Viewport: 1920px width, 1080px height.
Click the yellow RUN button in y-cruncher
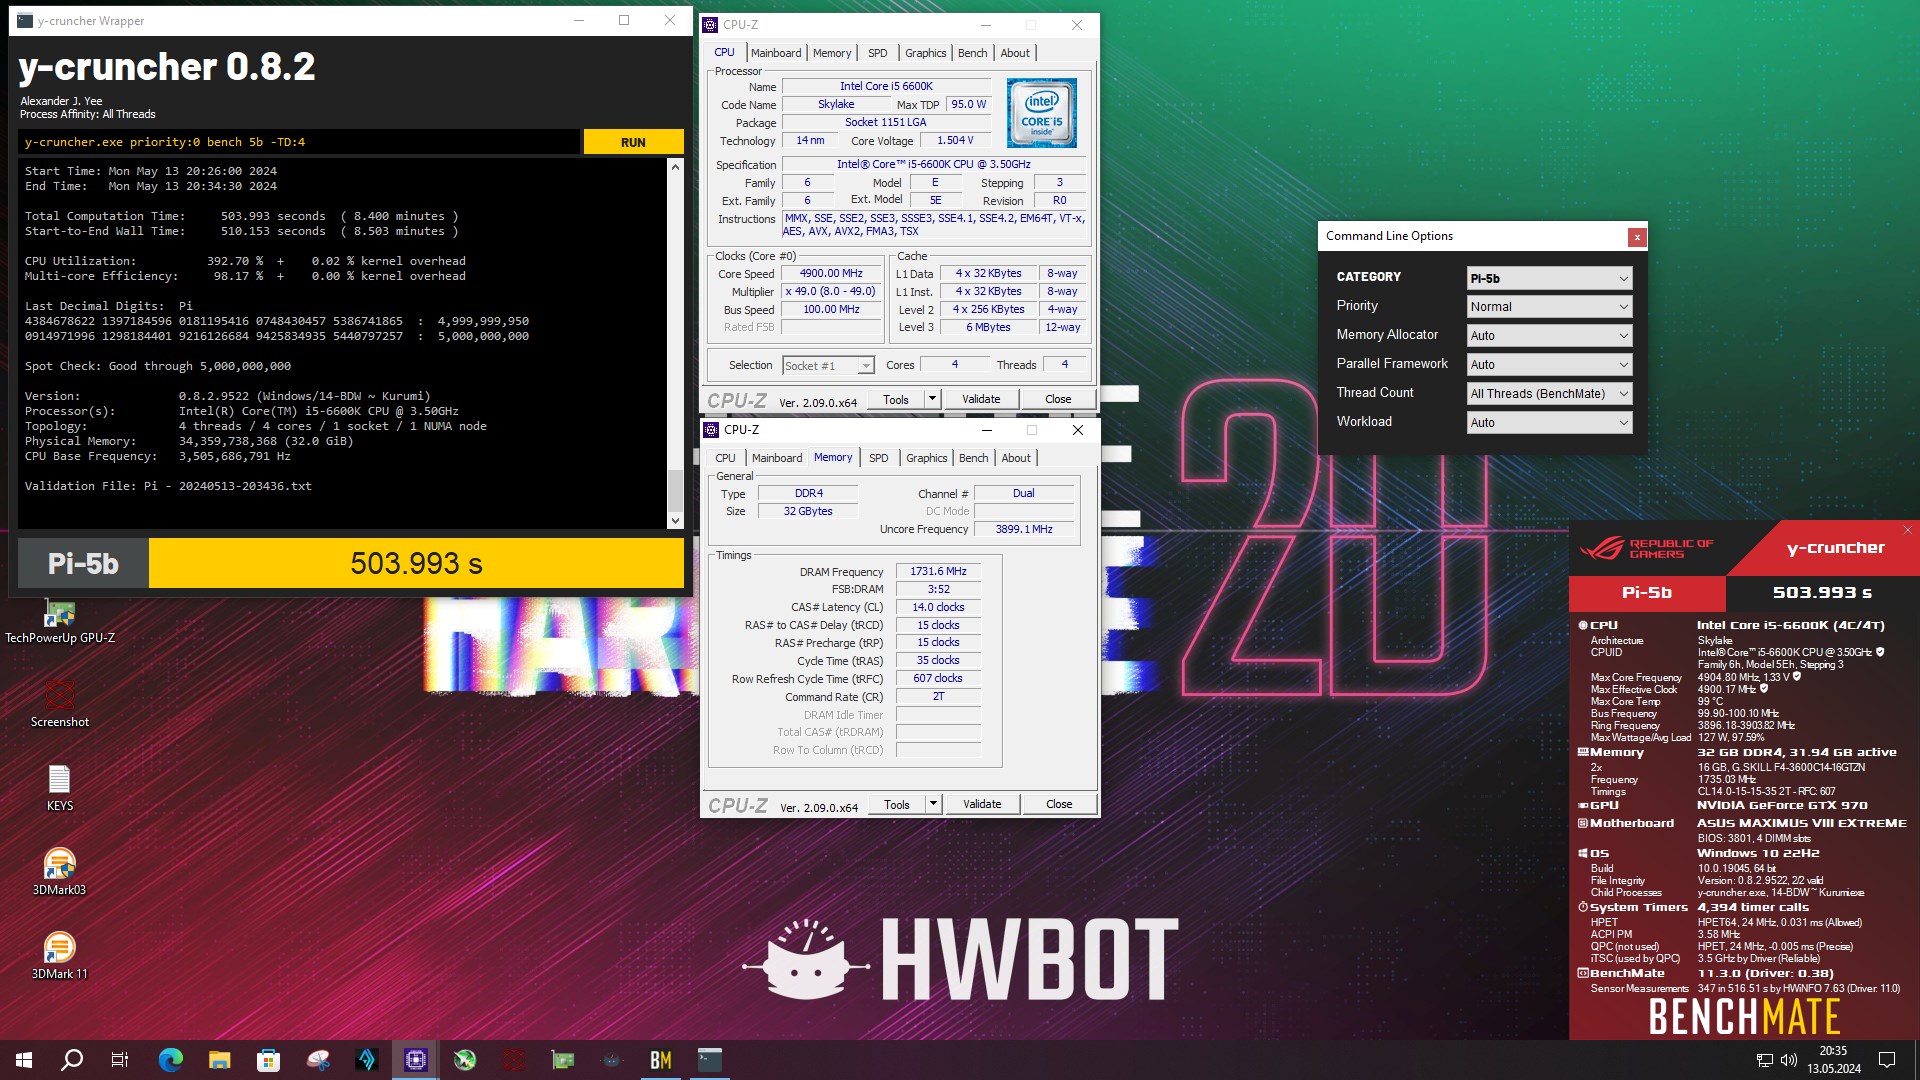(633, 142)
